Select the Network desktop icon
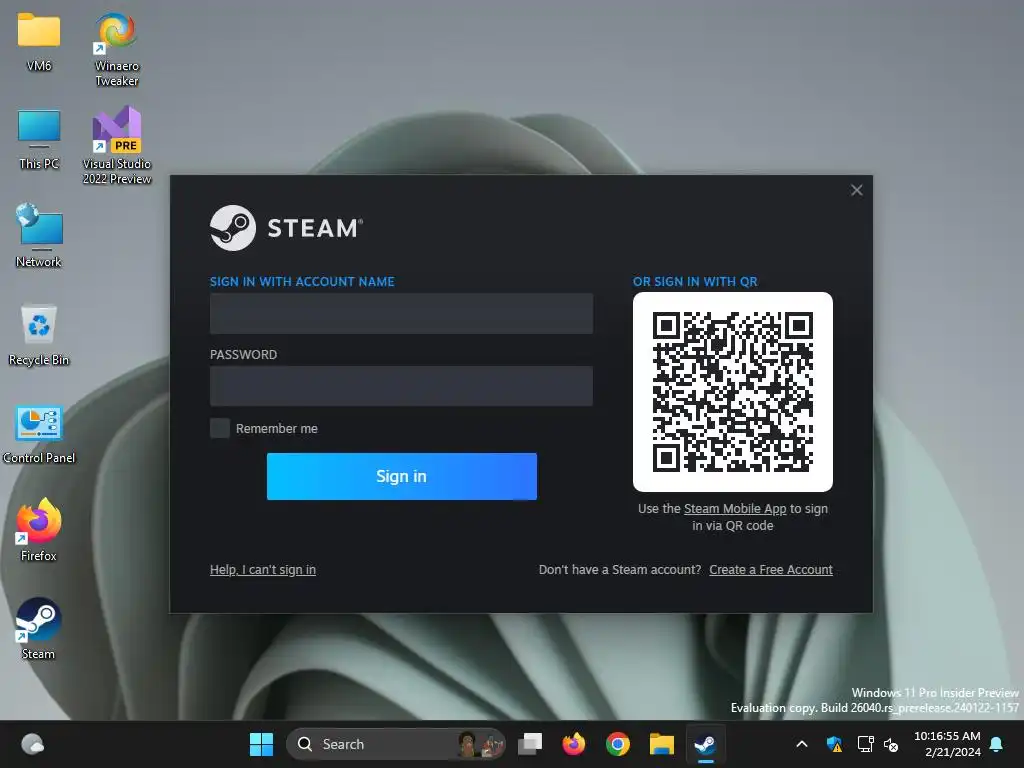Screen dimensions: 1024x768 pos(39,235)
